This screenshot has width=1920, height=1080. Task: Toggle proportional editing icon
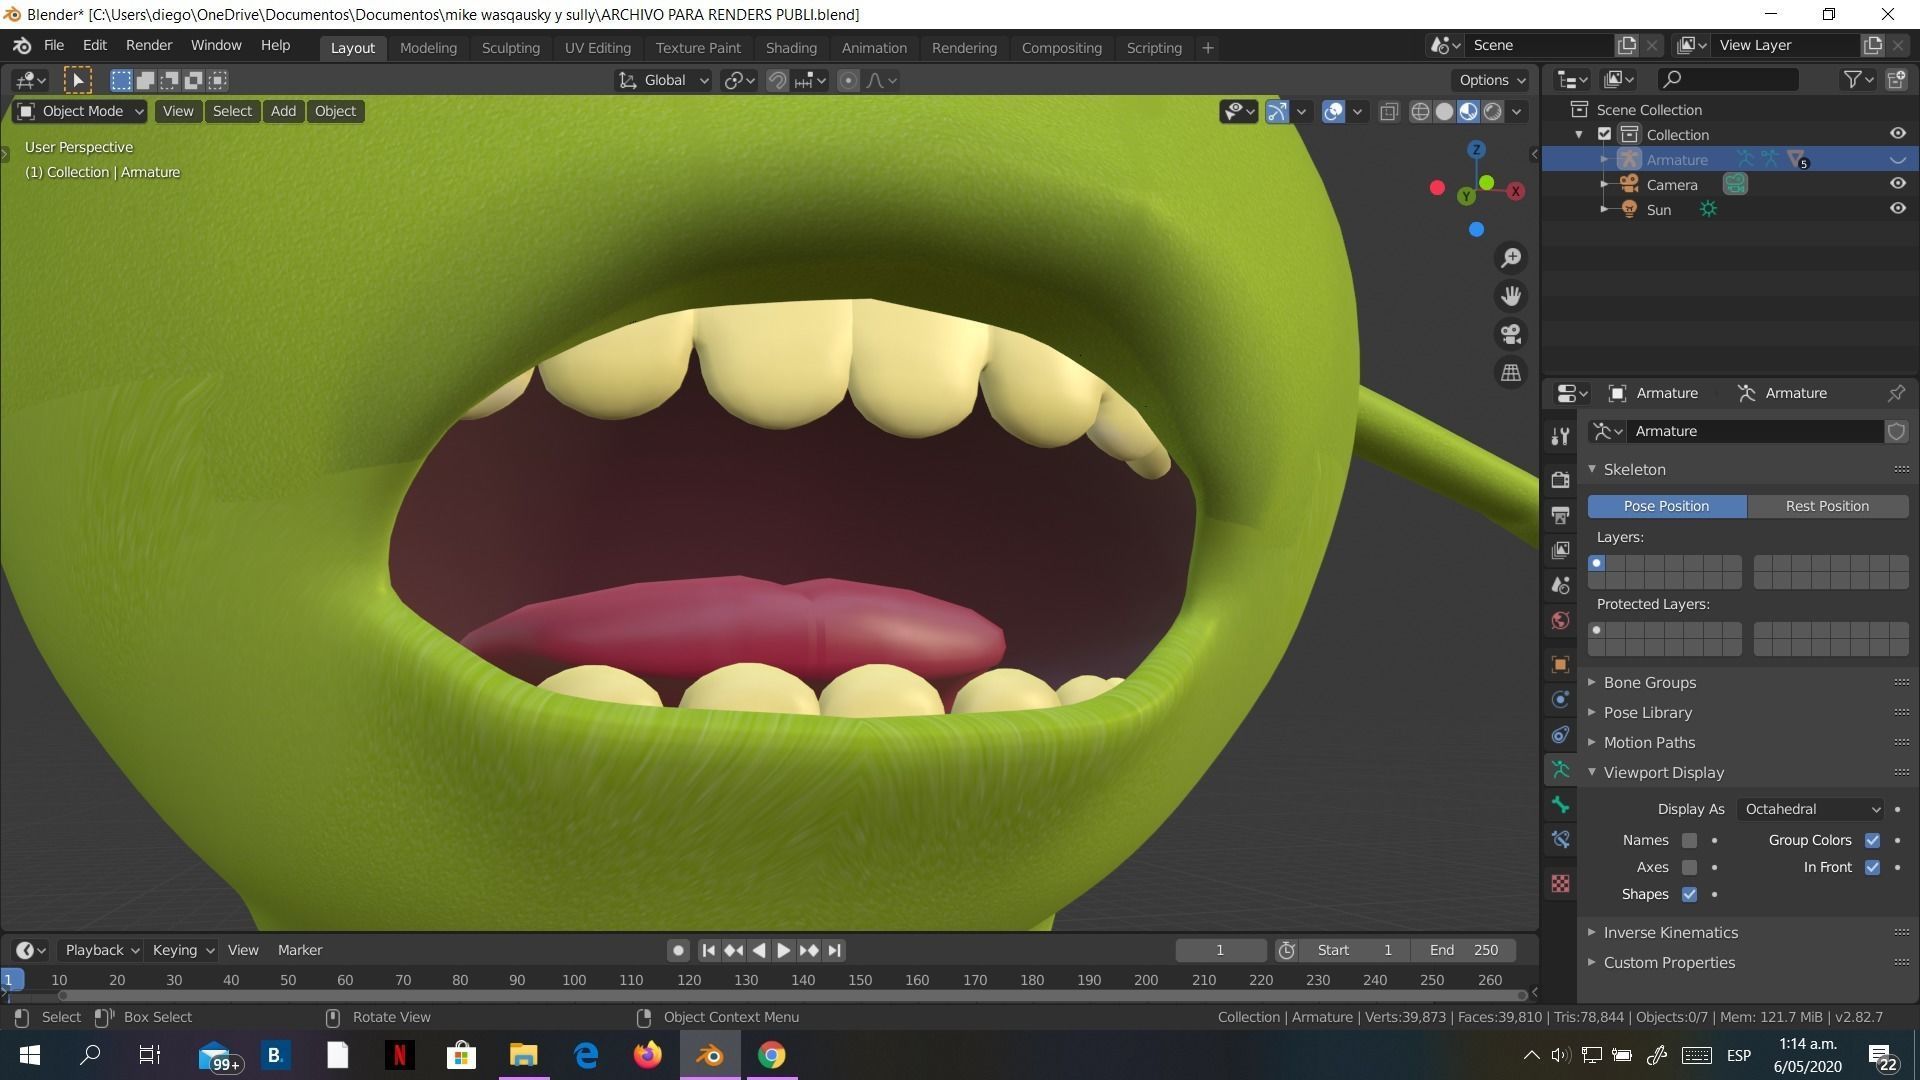coord(848,80)
